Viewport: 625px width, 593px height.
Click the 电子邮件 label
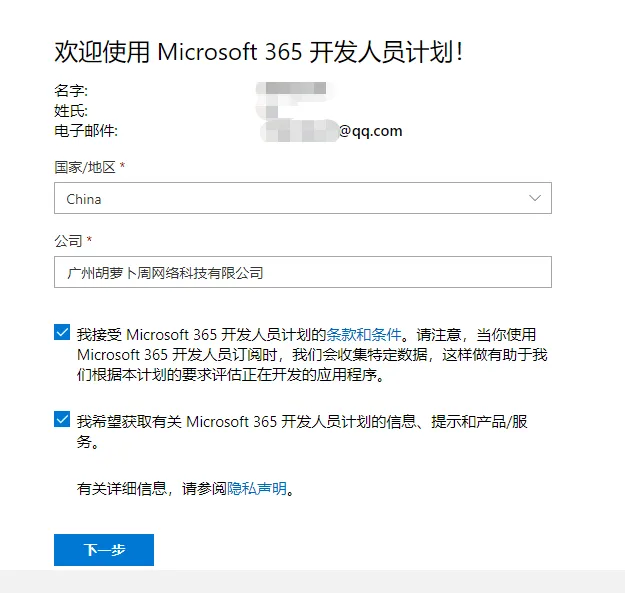(x=86, y=130)
